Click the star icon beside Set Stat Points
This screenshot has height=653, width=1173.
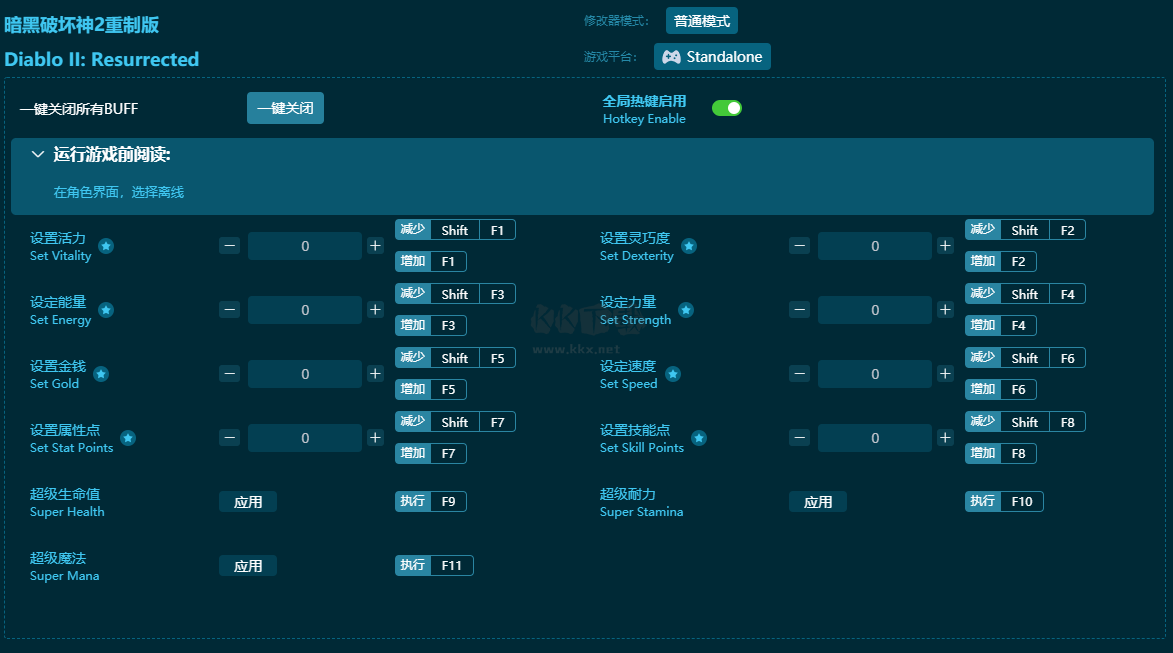point(128,438)
